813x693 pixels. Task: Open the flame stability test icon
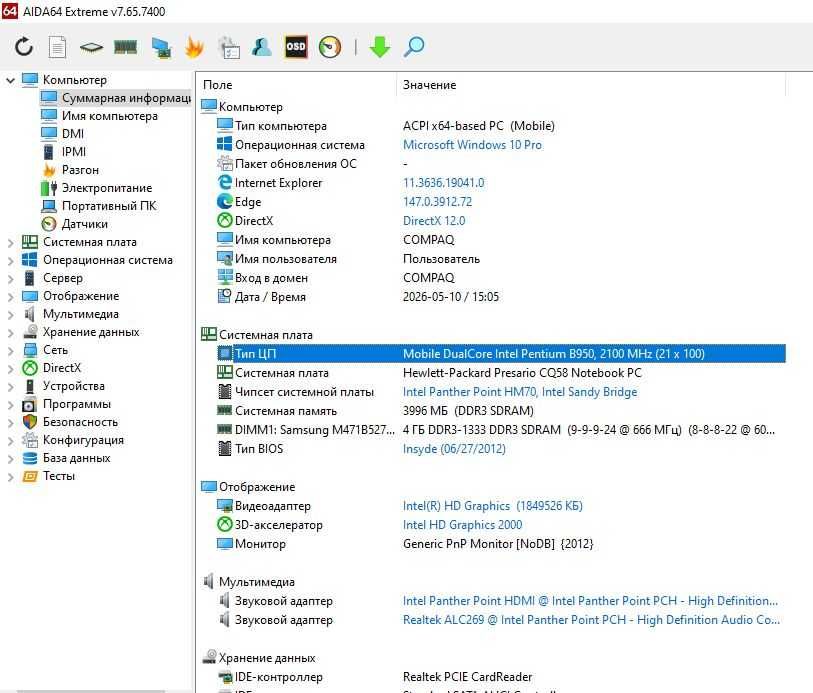click(194, 47)
